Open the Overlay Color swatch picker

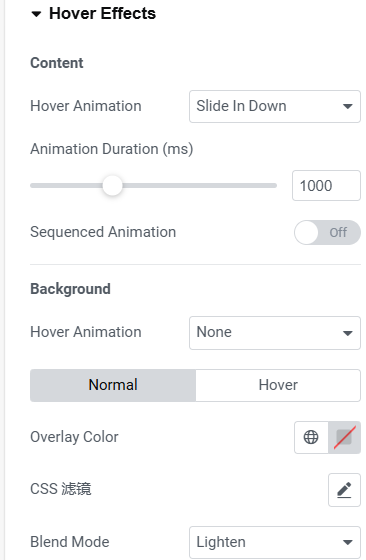pyautogui.click(x=344, y=437)
